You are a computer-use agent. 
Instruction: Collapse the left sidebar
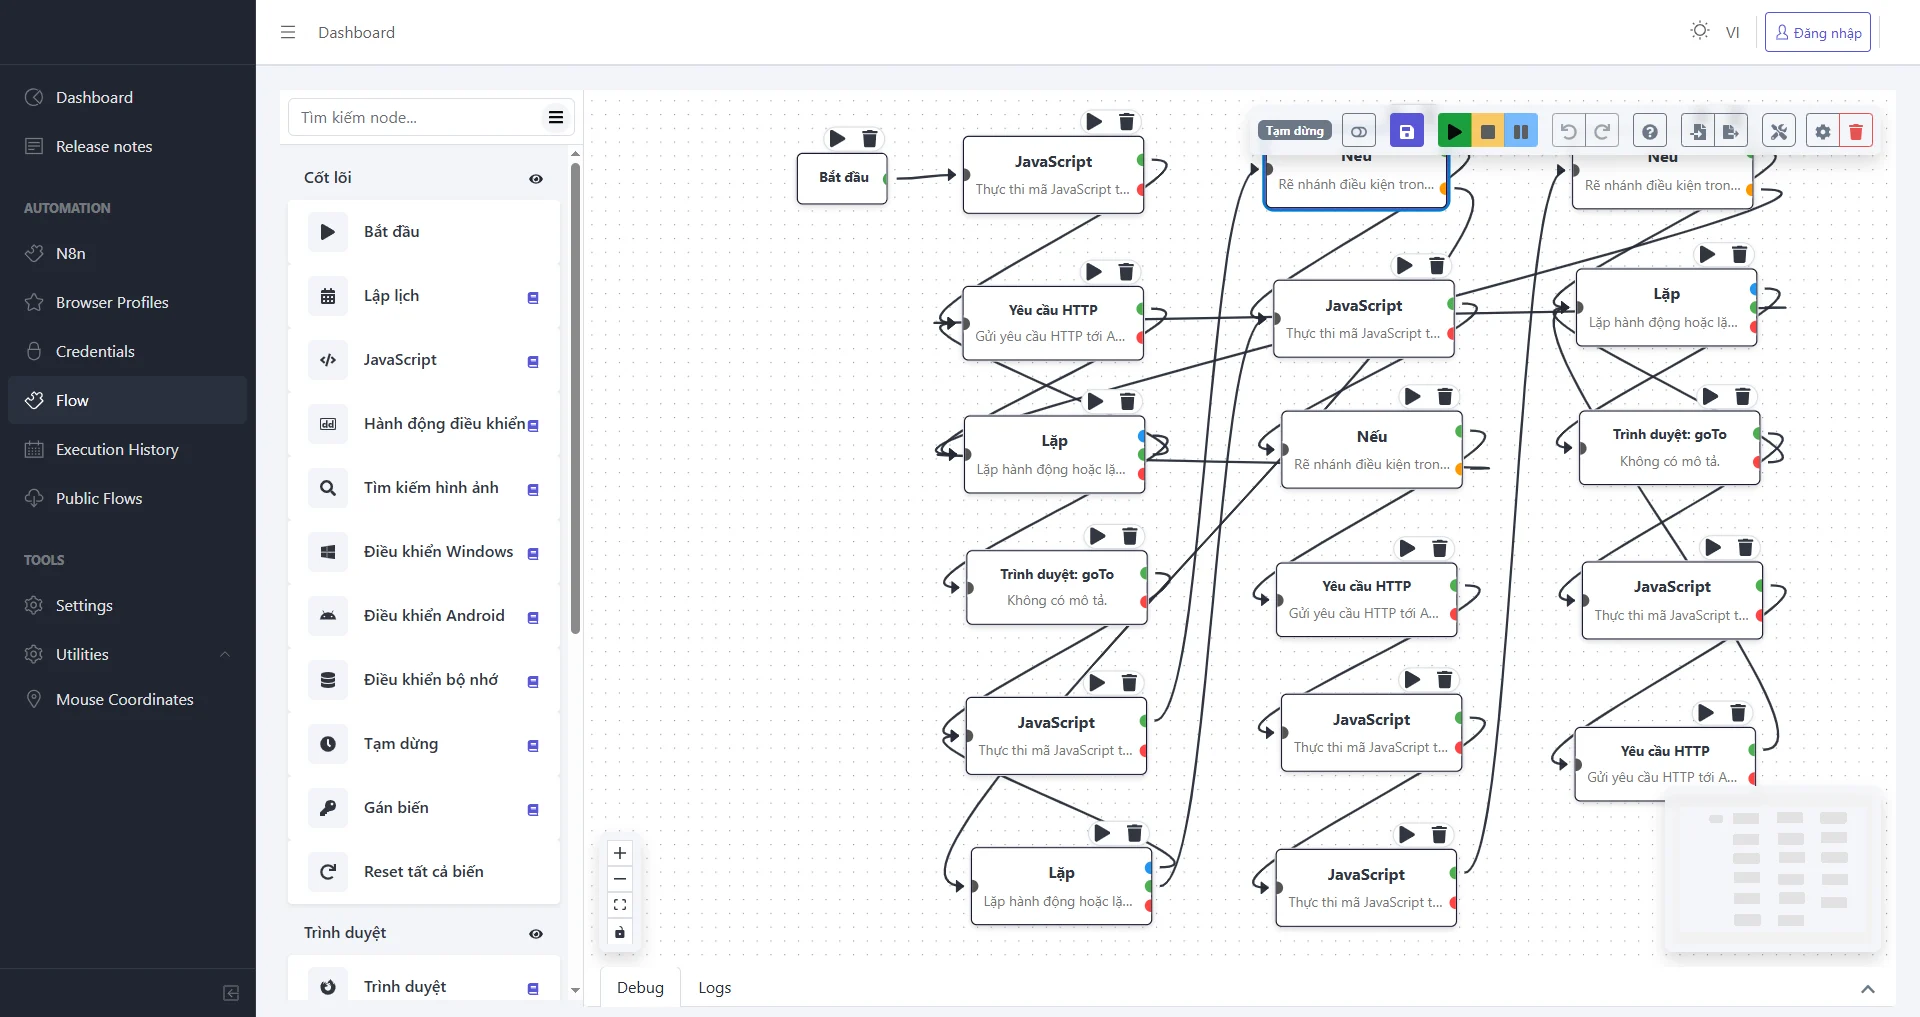coord(231,993)
